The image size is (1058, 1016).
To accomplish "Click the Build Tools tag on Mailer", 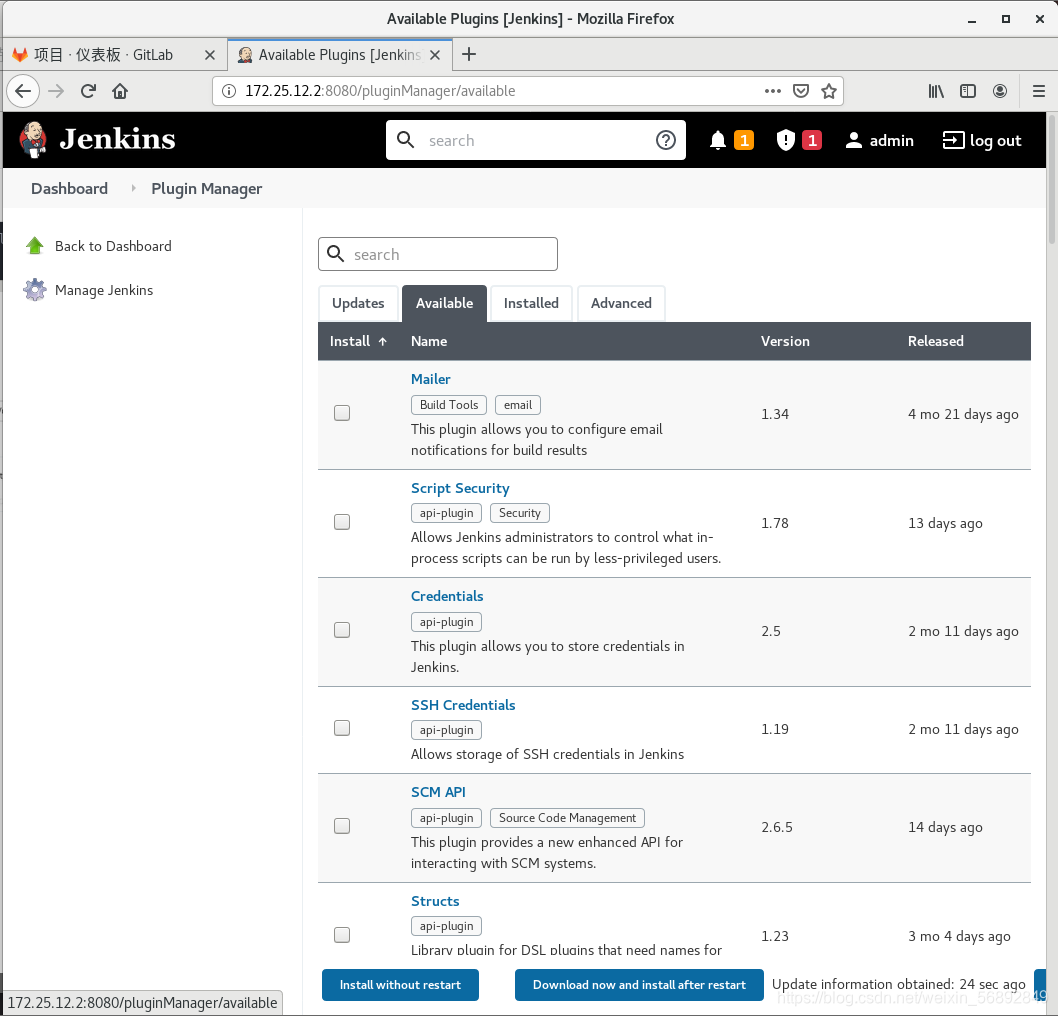I will (x=449, y=405).
